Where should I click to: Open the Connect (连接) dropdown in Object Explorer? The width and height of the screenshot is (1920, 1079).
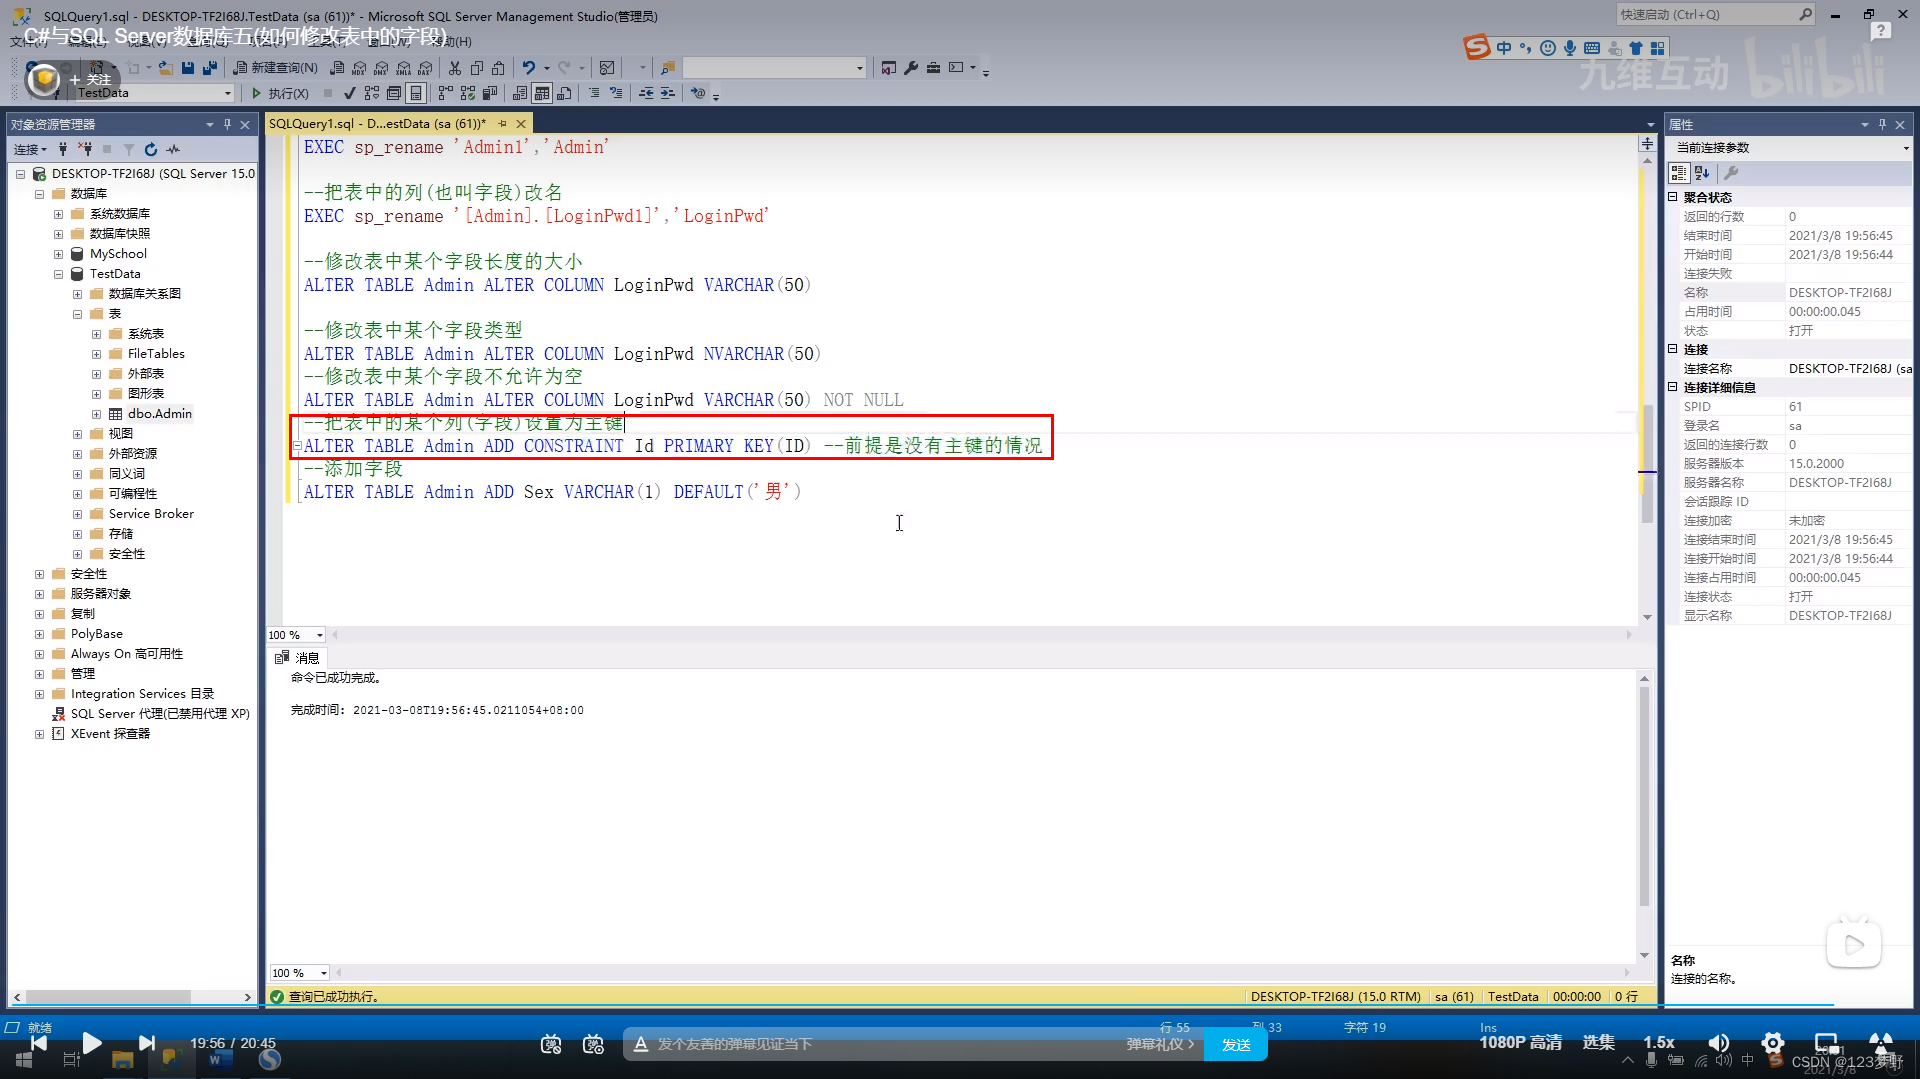point(30,149)
